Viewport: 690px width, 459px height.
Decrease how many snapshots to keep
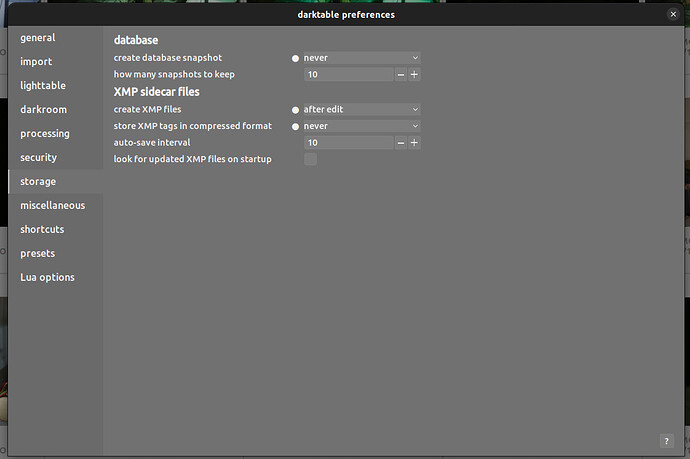(x=401, y=75)
